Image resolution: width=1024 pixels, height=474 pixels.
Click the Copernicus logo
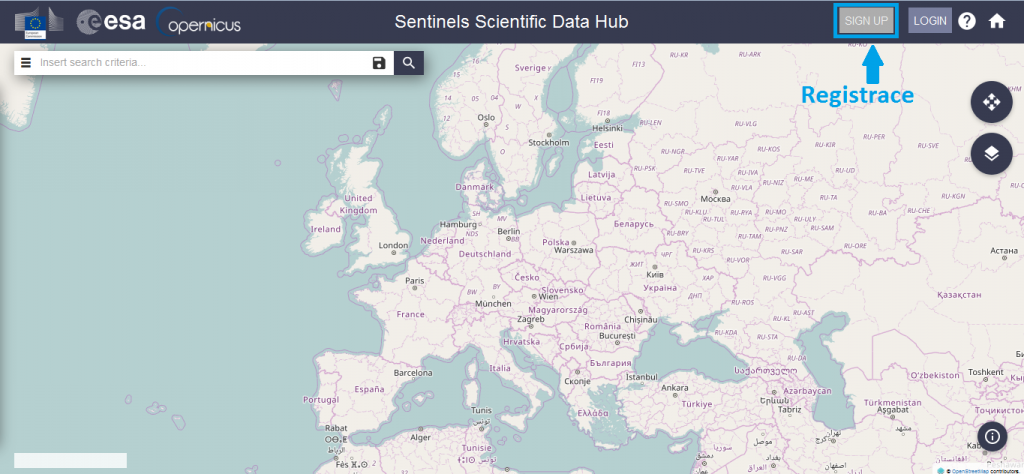point(199,22)
